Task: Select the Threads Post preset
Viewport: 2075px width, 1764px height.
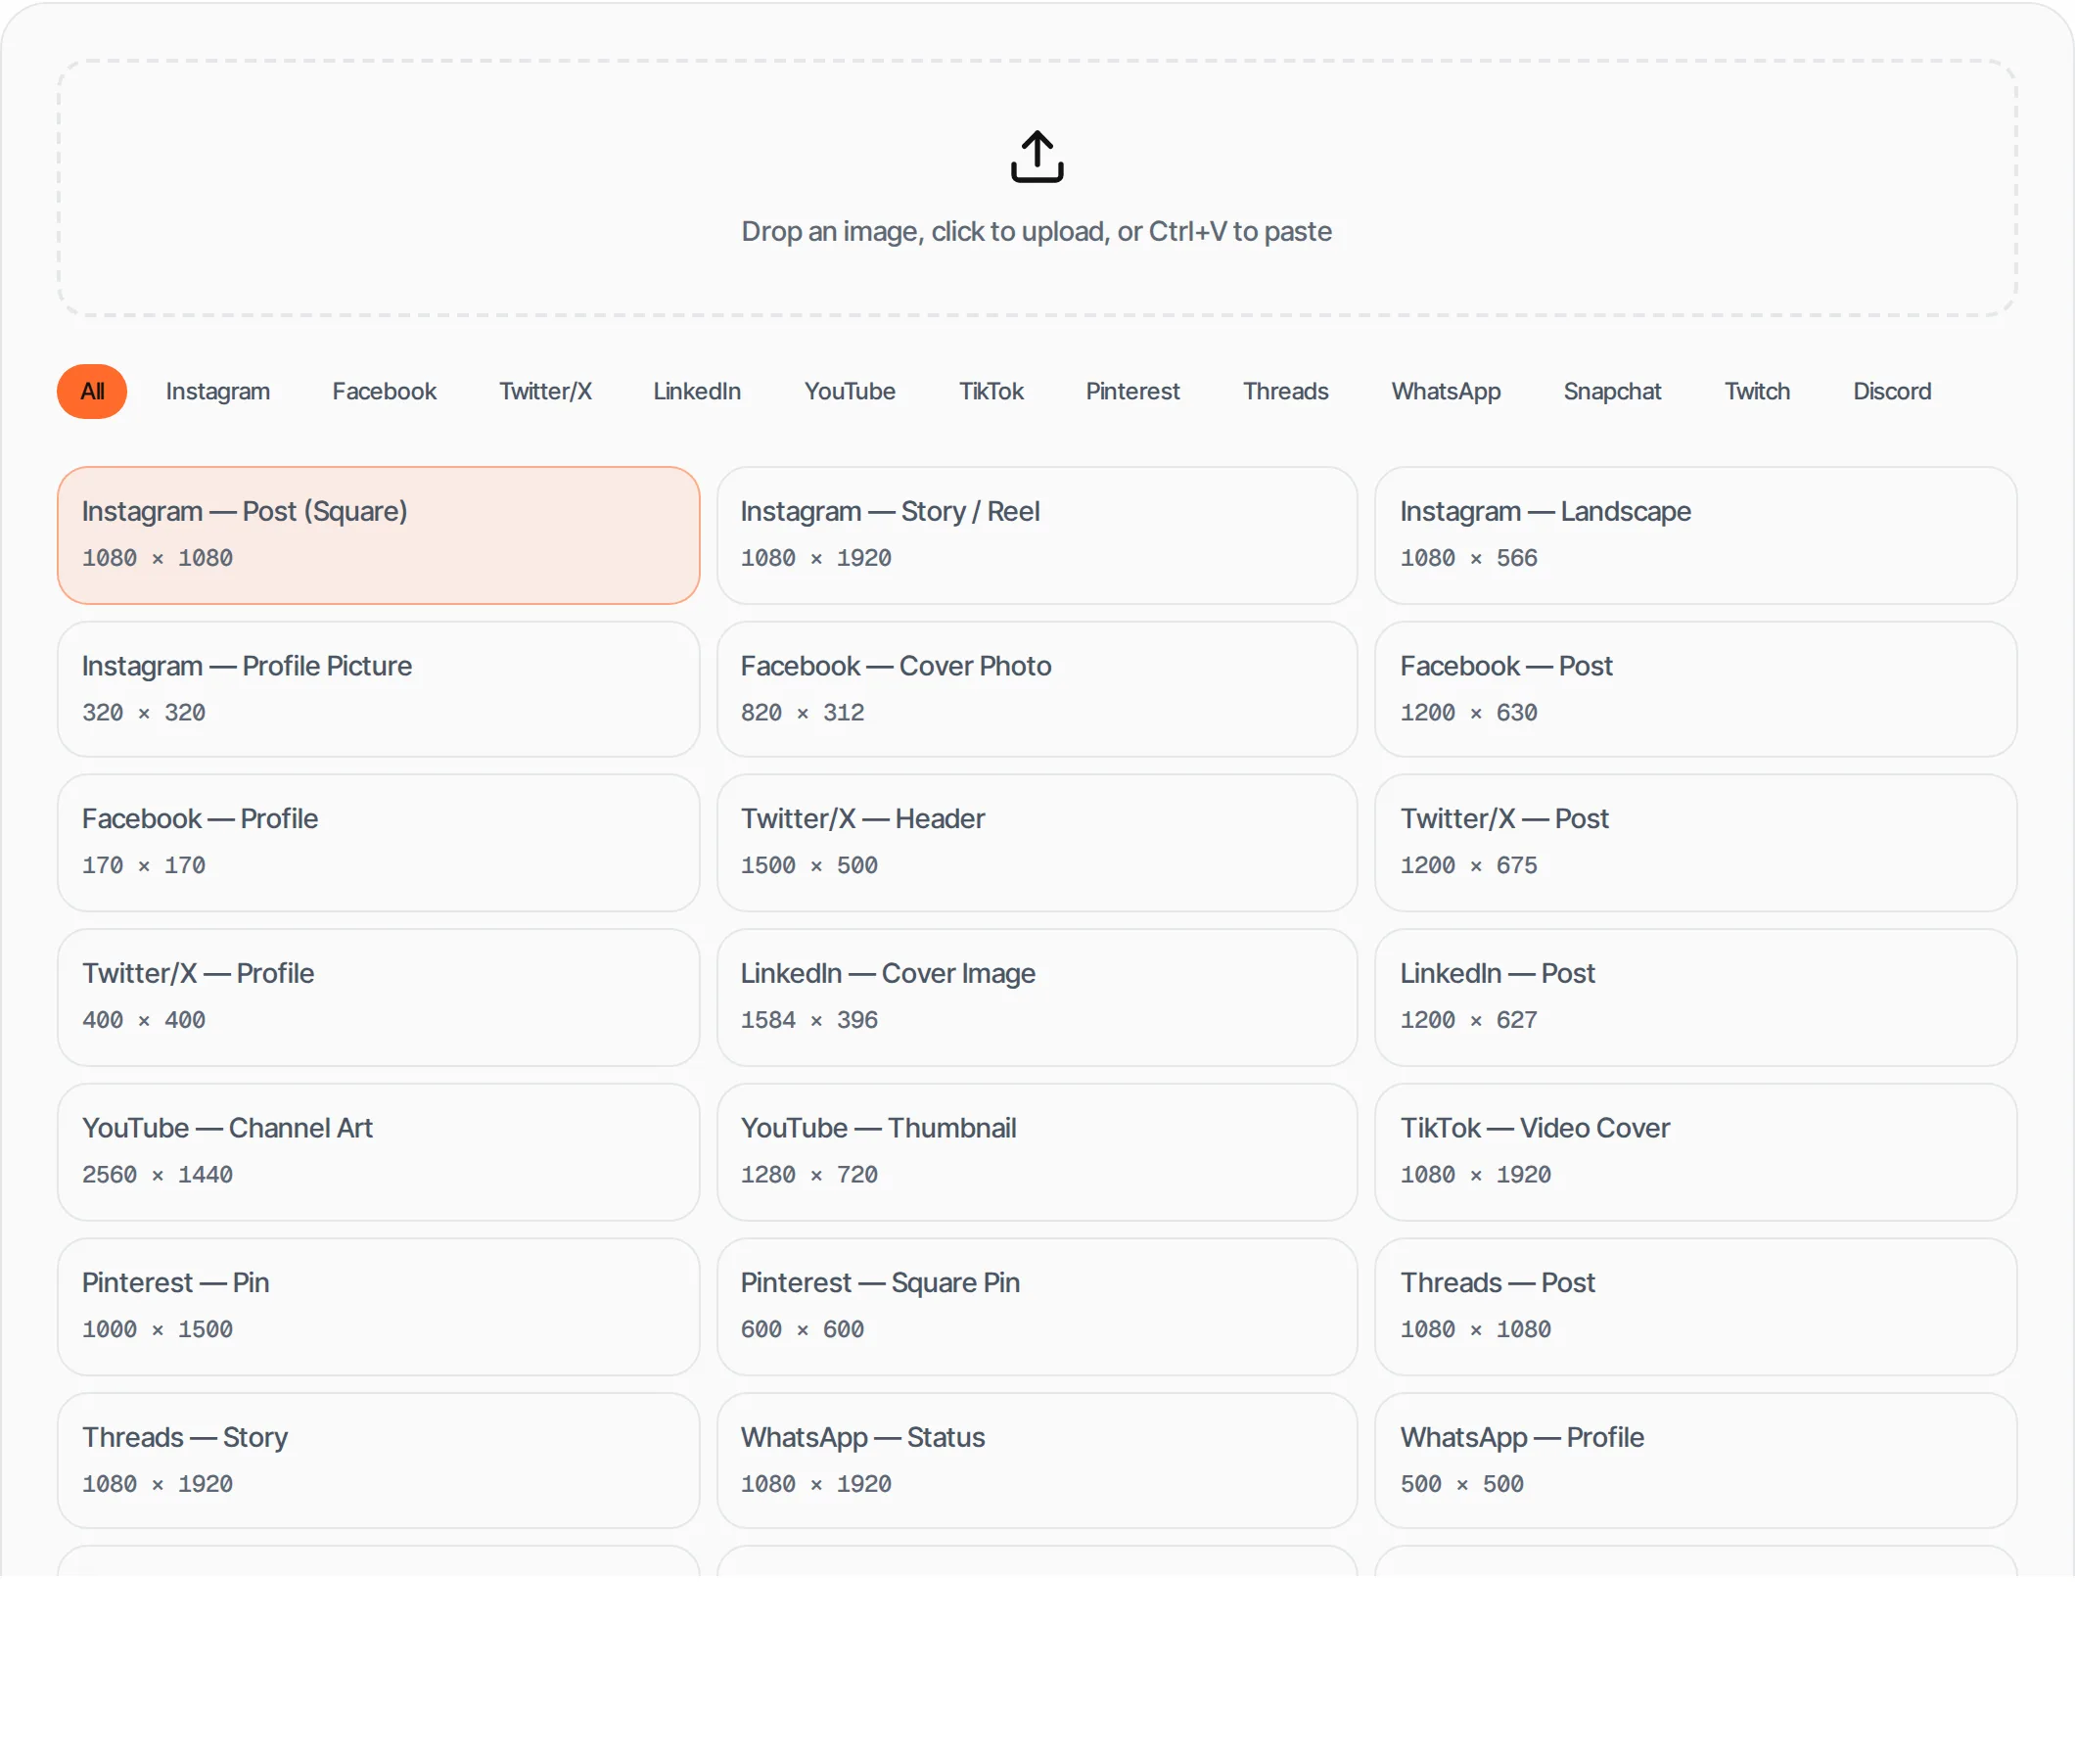Action: (x=1696, y=1306)
